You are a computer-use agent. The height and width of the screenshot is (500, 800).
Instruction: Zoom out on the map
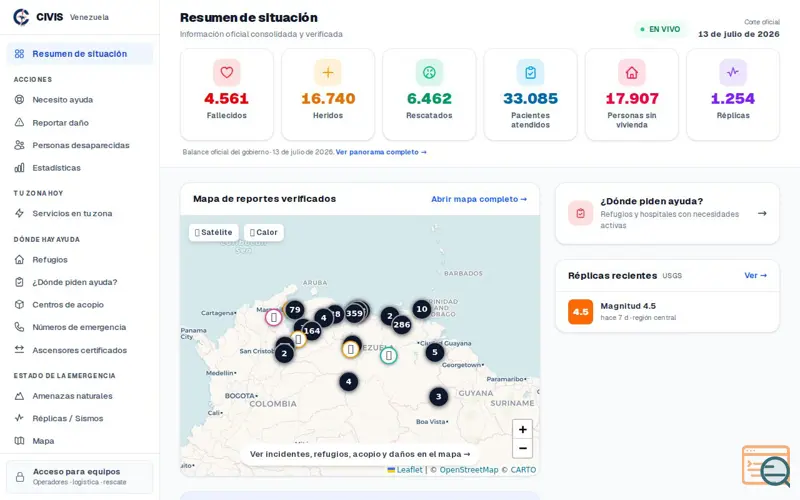[522, 448]
